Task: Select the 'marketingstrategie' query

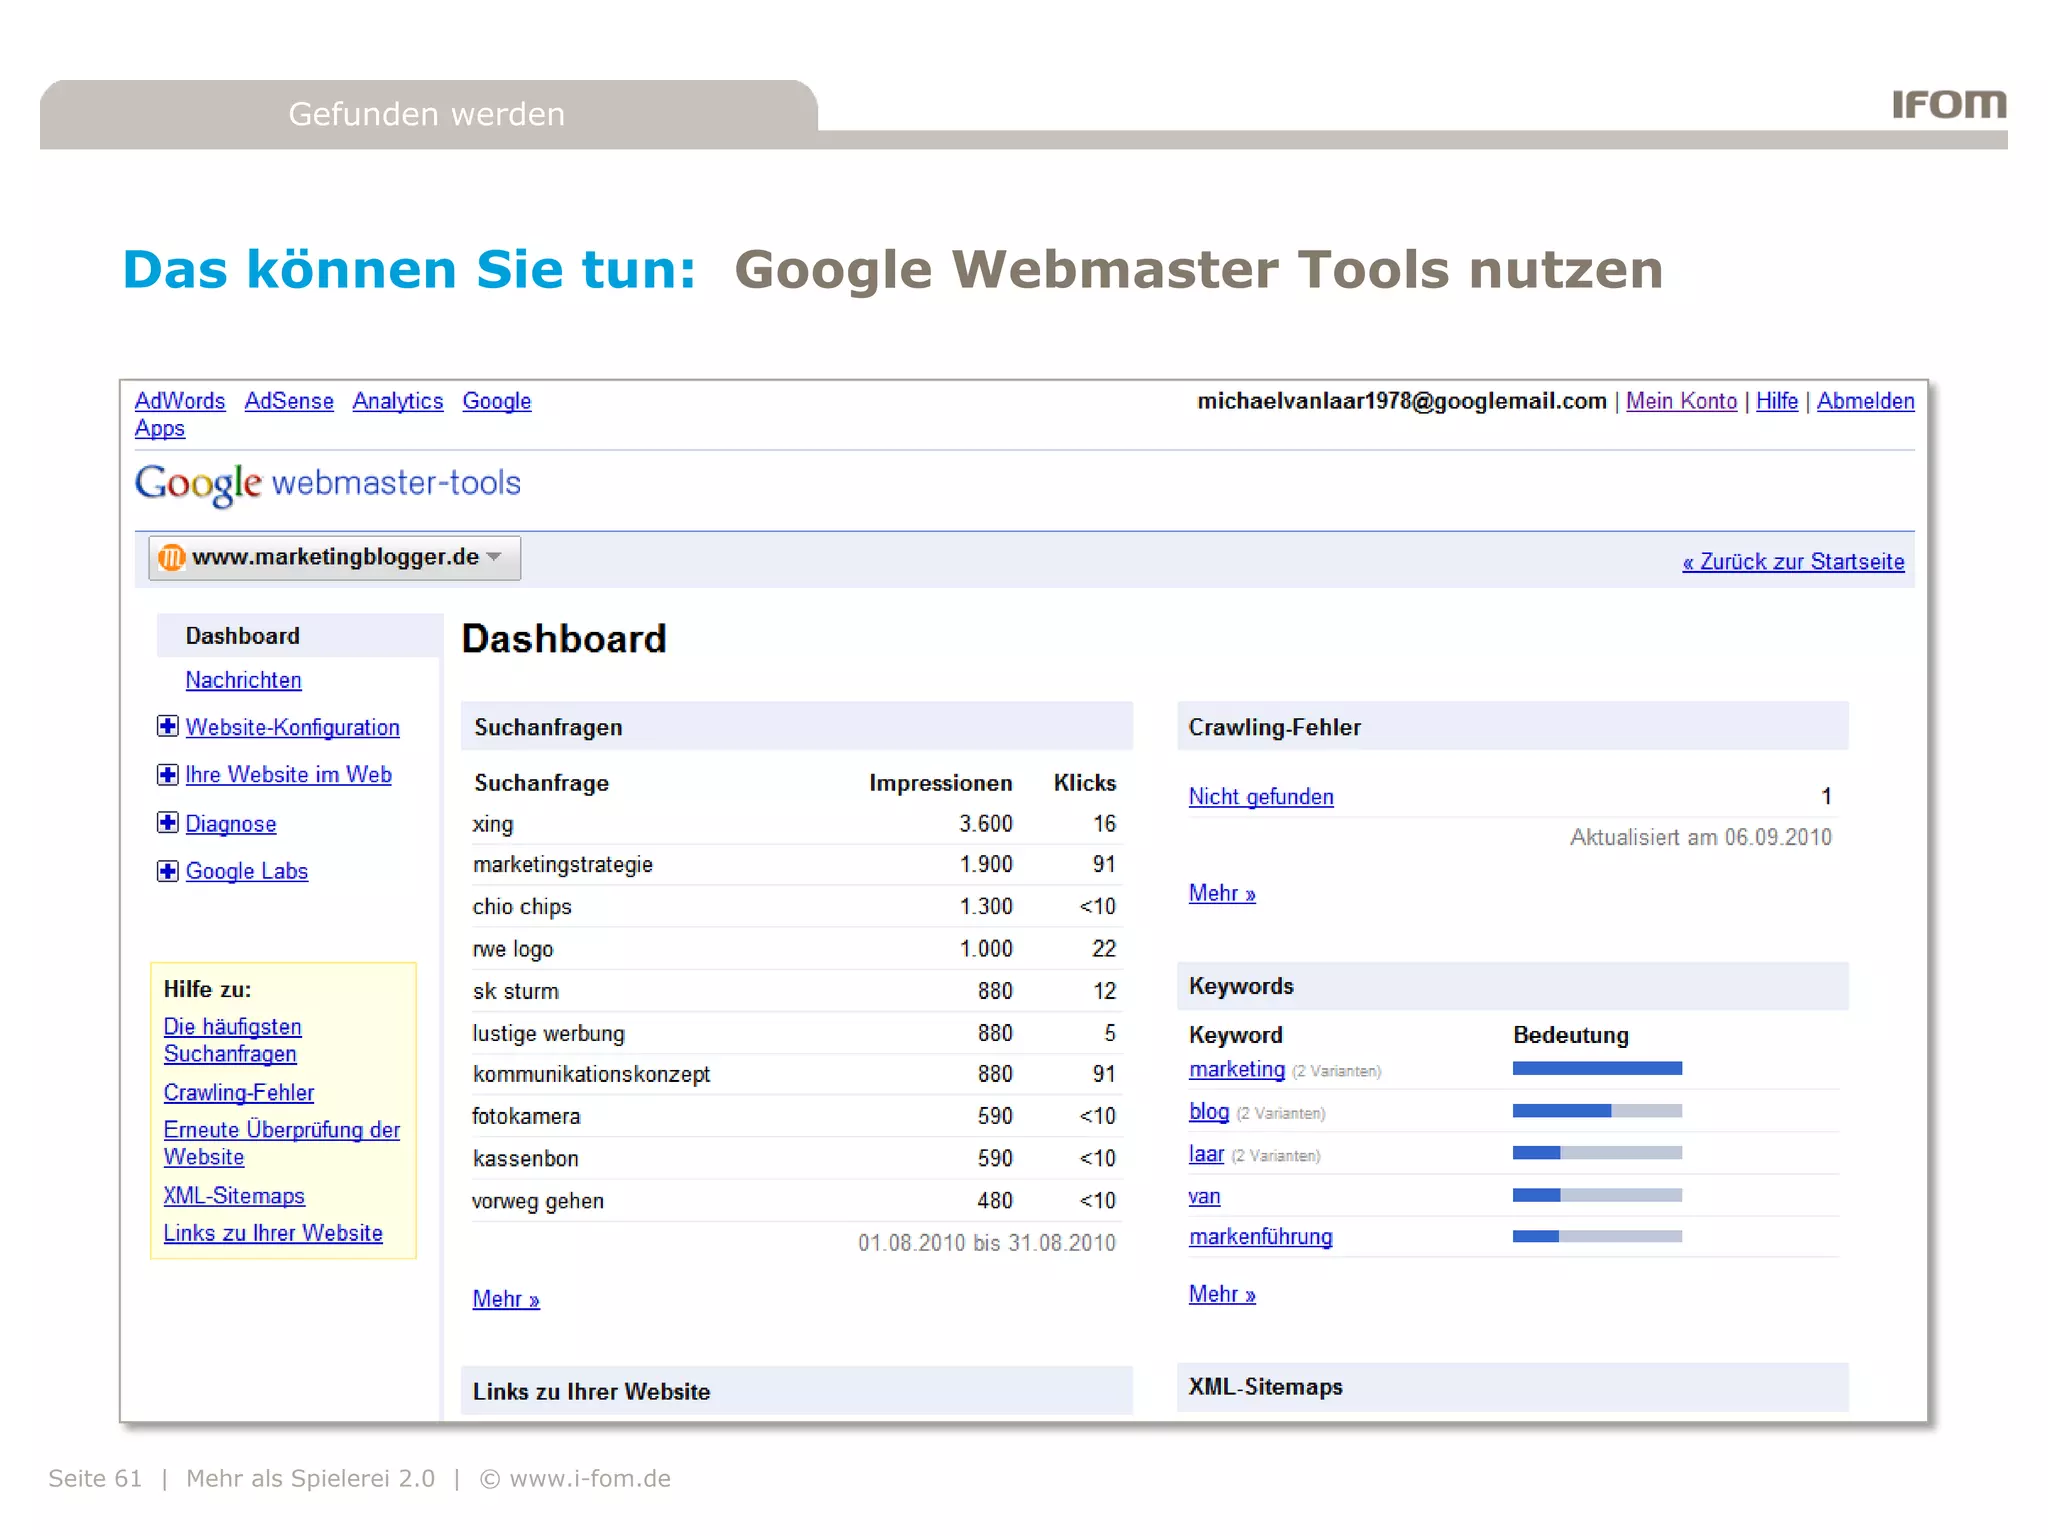Action: coord(795,865)
